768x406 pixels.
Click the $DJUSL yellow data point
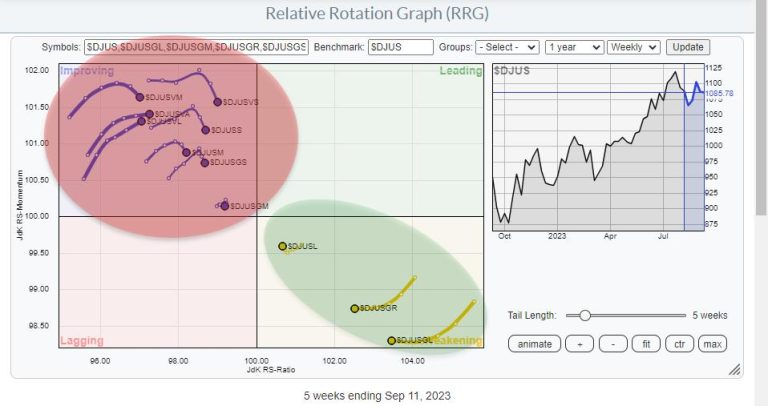(282, 246)
